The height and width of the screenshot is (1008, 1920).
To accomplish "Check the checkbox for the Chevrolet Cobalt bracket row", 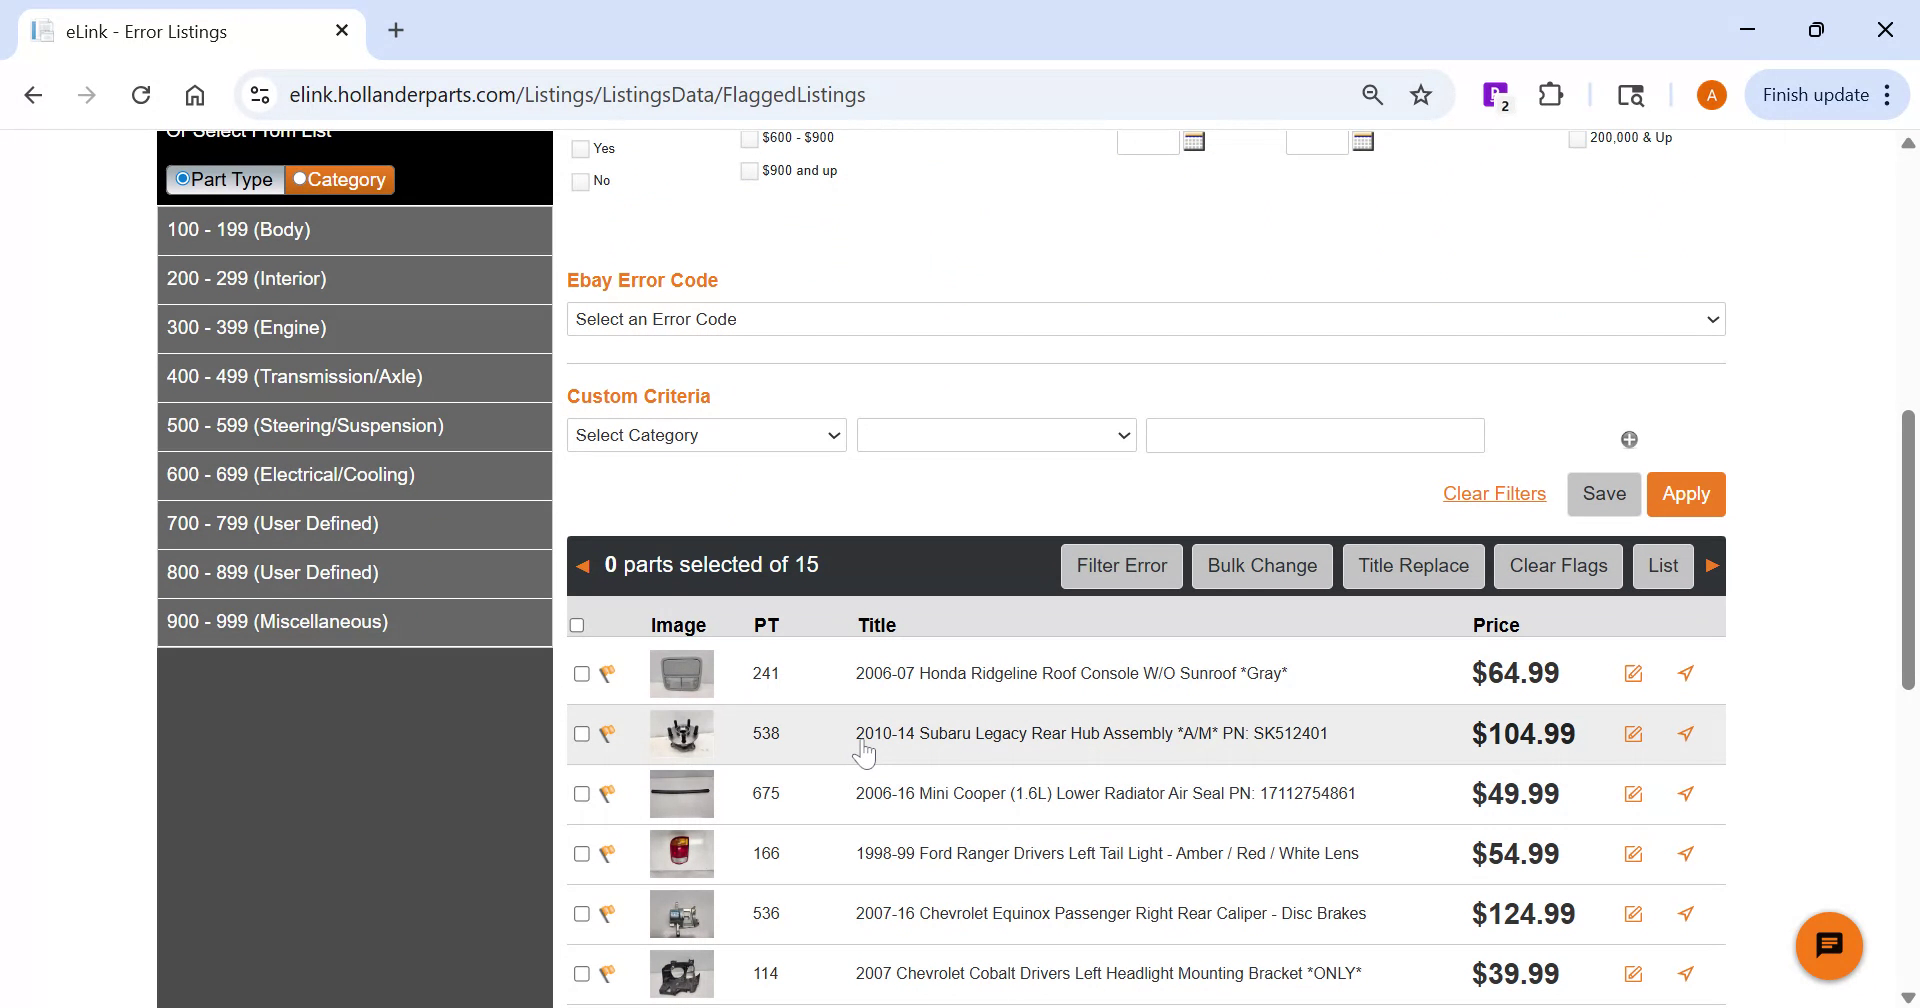I will (x=581, y=973).
